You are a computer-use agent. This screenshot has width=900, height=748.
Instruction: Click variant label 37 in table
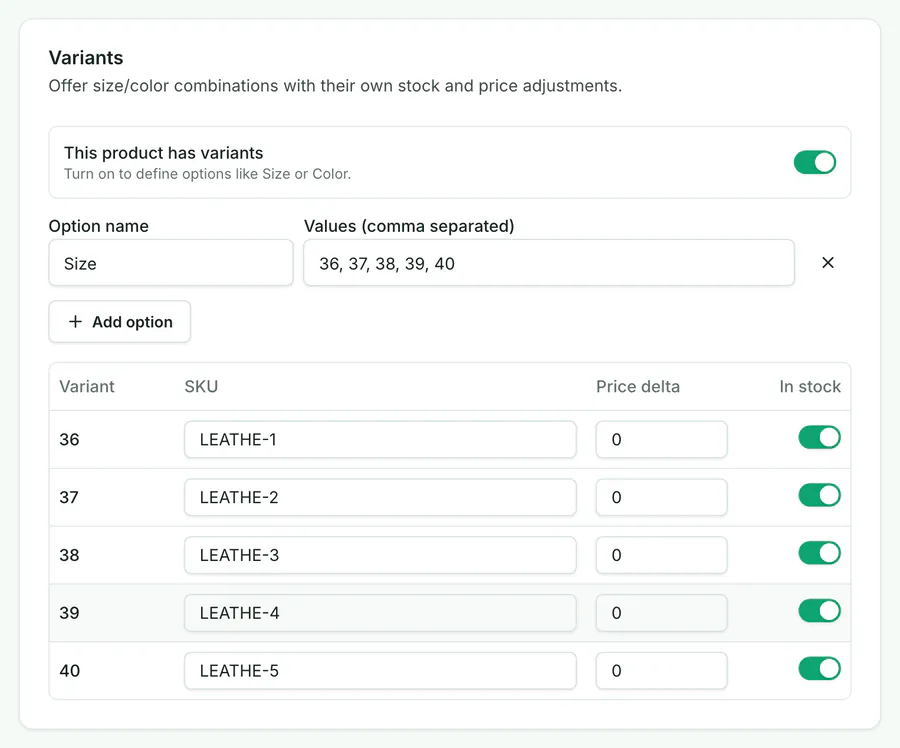[69, 497]
